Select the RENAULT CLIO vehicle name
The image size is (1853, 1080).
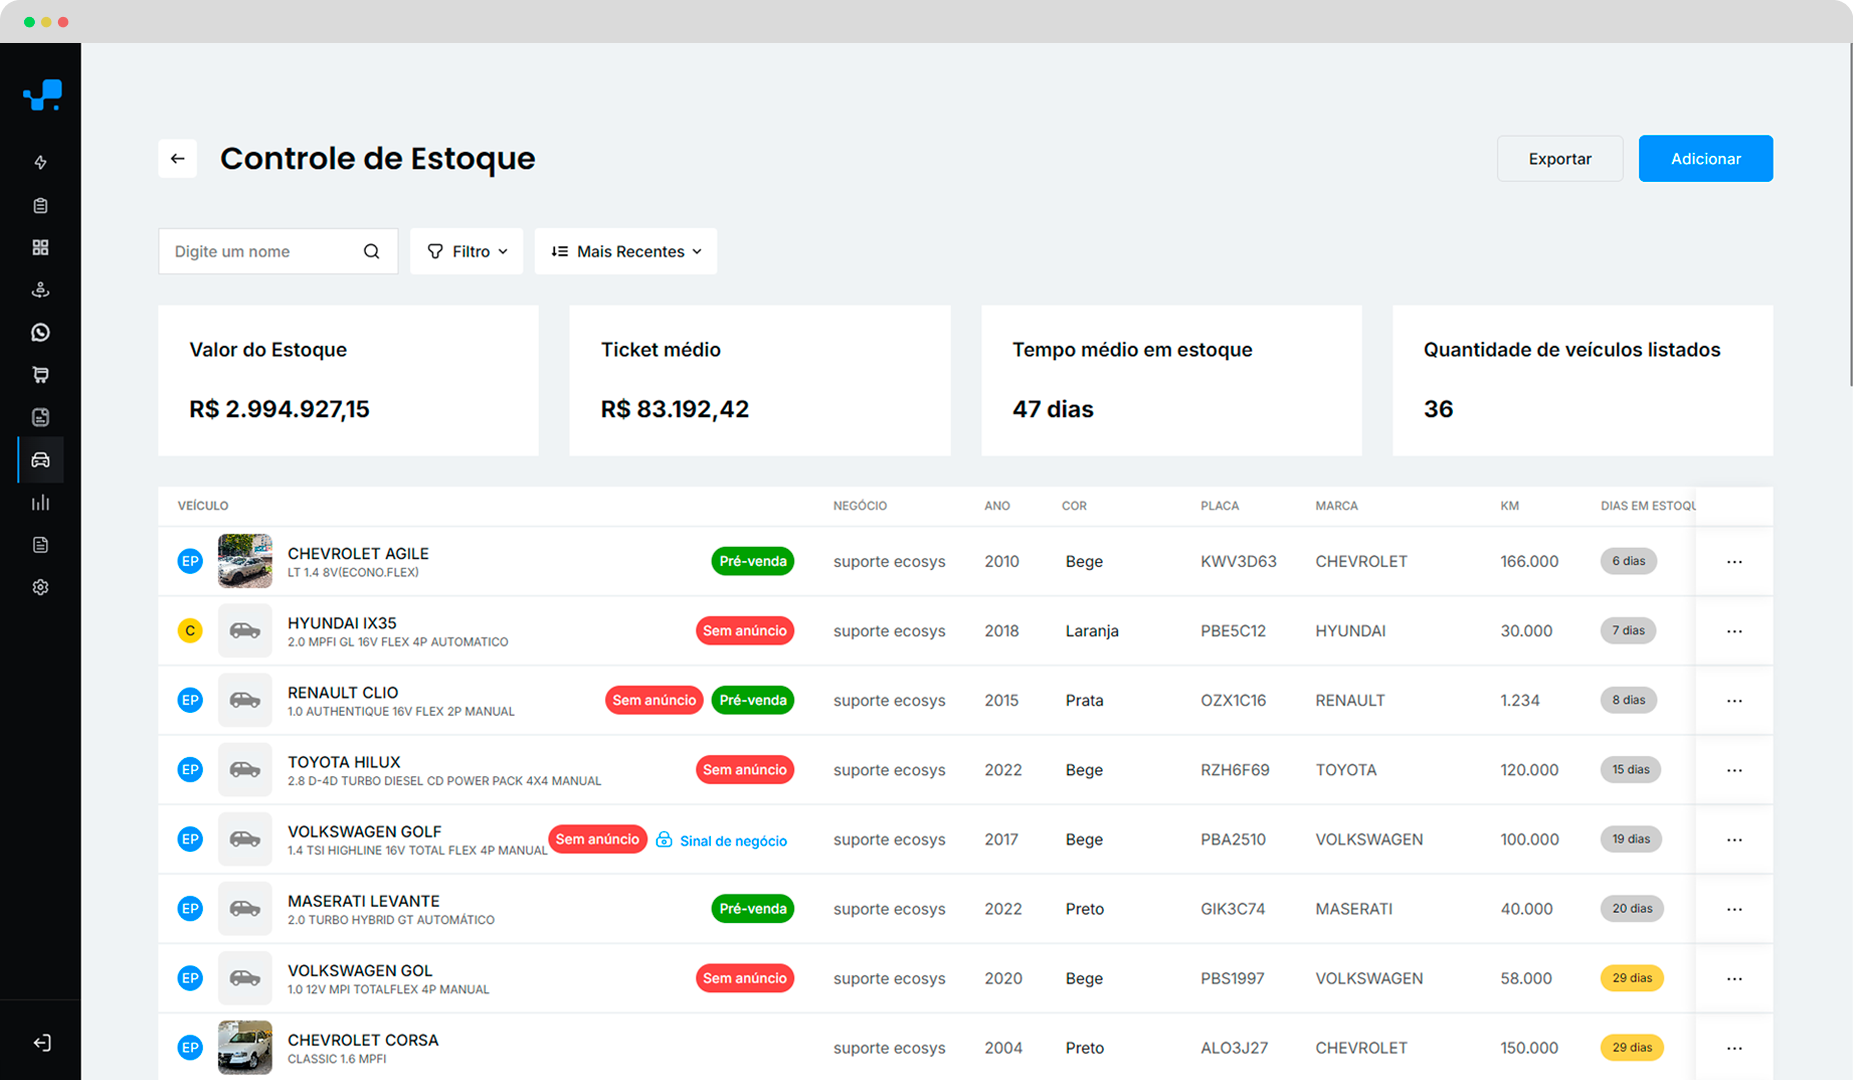click(x=343, y=693)
